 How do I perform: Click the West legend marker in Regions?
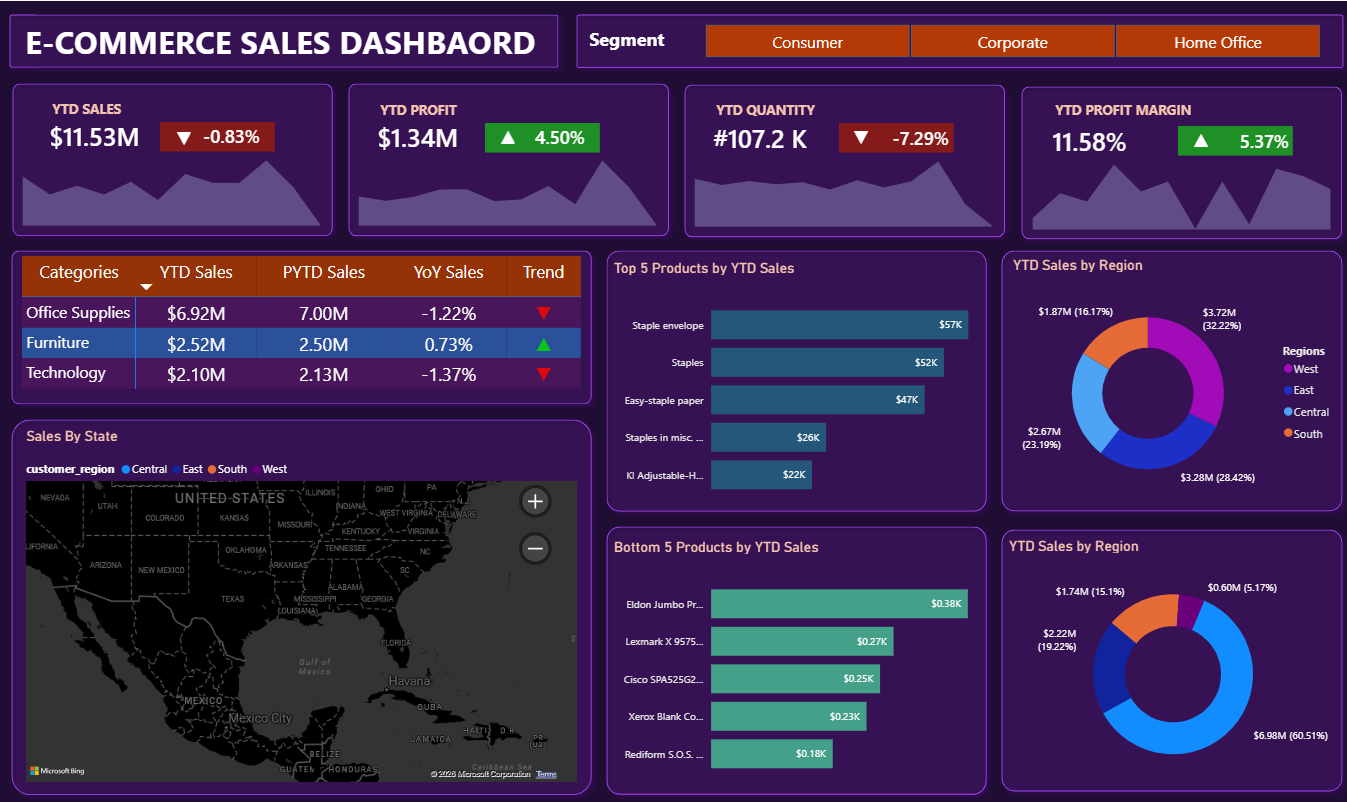click(x=1288, y=369)
